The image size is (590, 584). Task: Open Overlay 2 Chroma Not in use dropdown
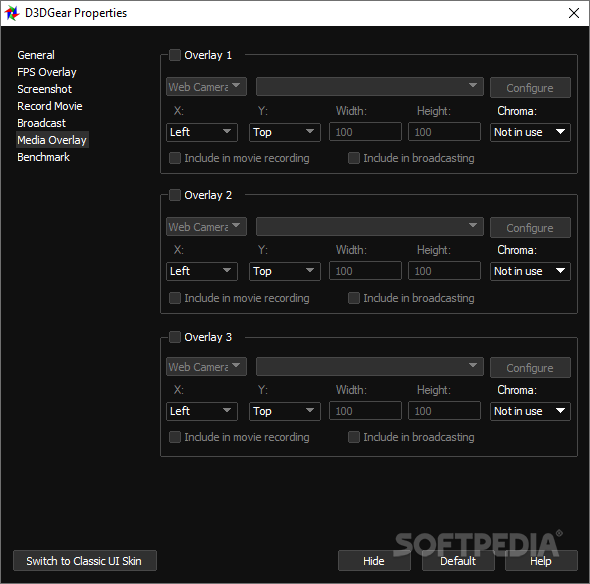click(x=530, y=271)
